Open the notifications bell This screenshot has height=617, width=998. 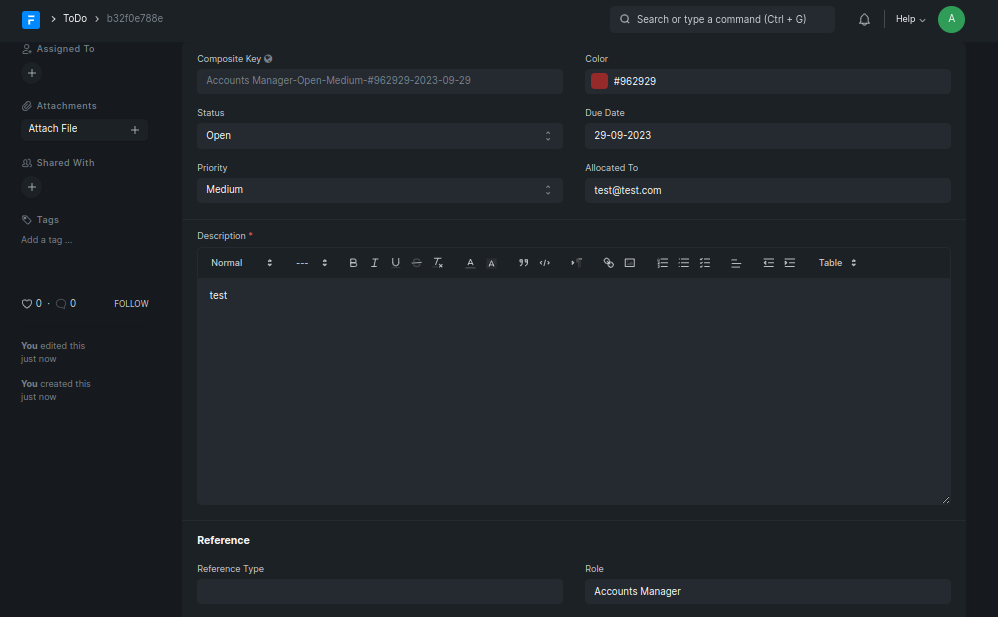click(x=864, y=19)
